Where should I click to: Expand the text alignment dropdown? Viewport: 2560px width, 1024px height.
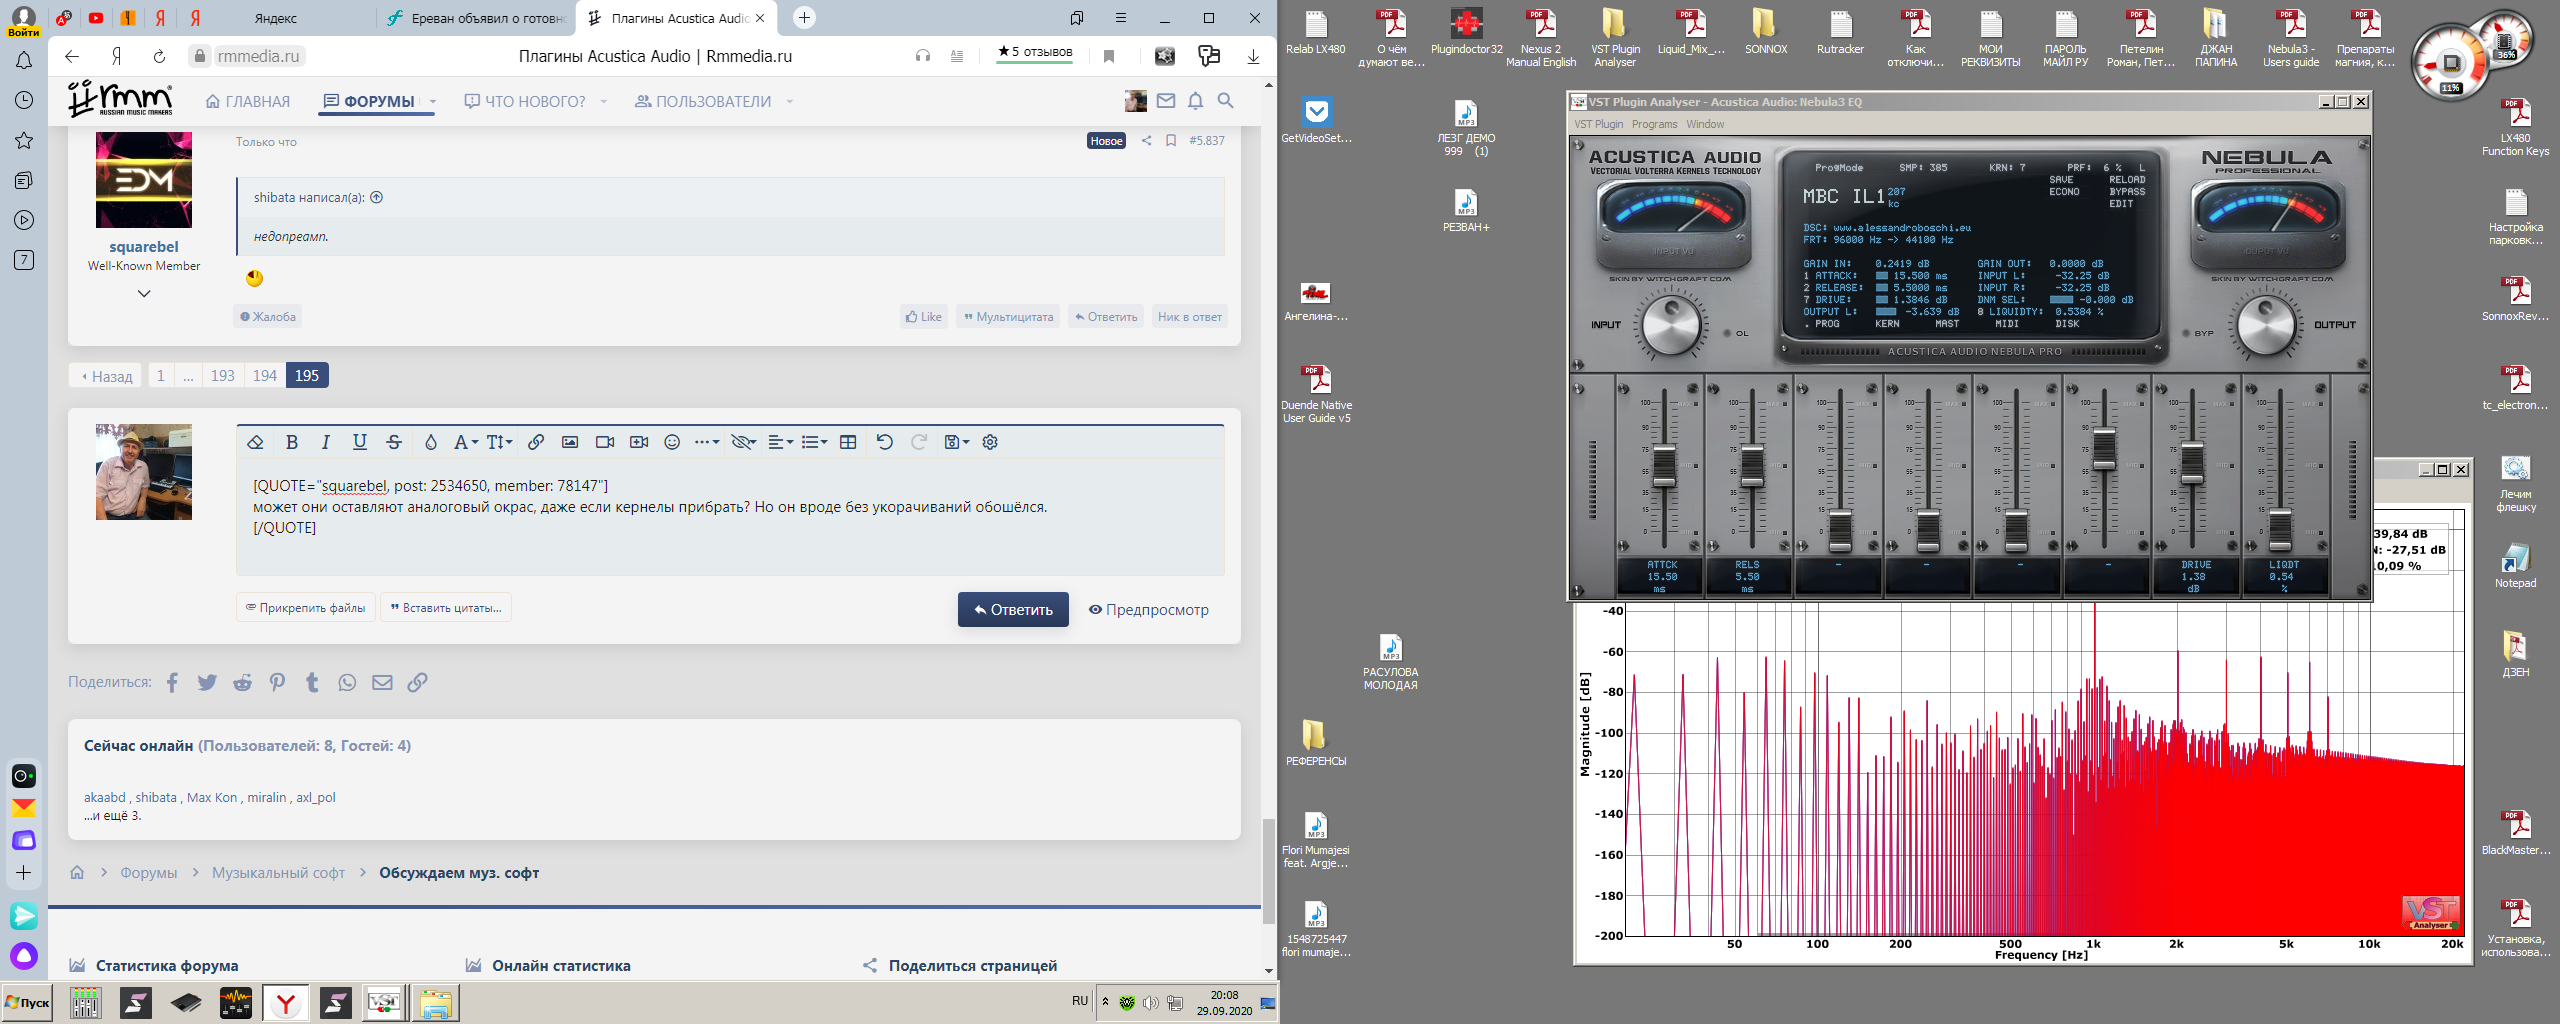point(781,442)
